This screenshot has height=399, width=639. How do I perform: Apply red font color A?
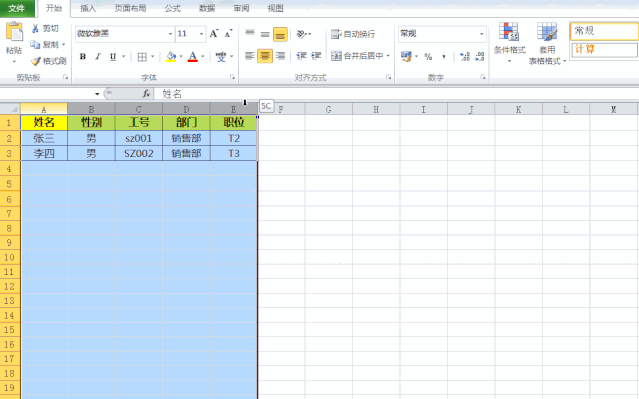click(193, 57)
